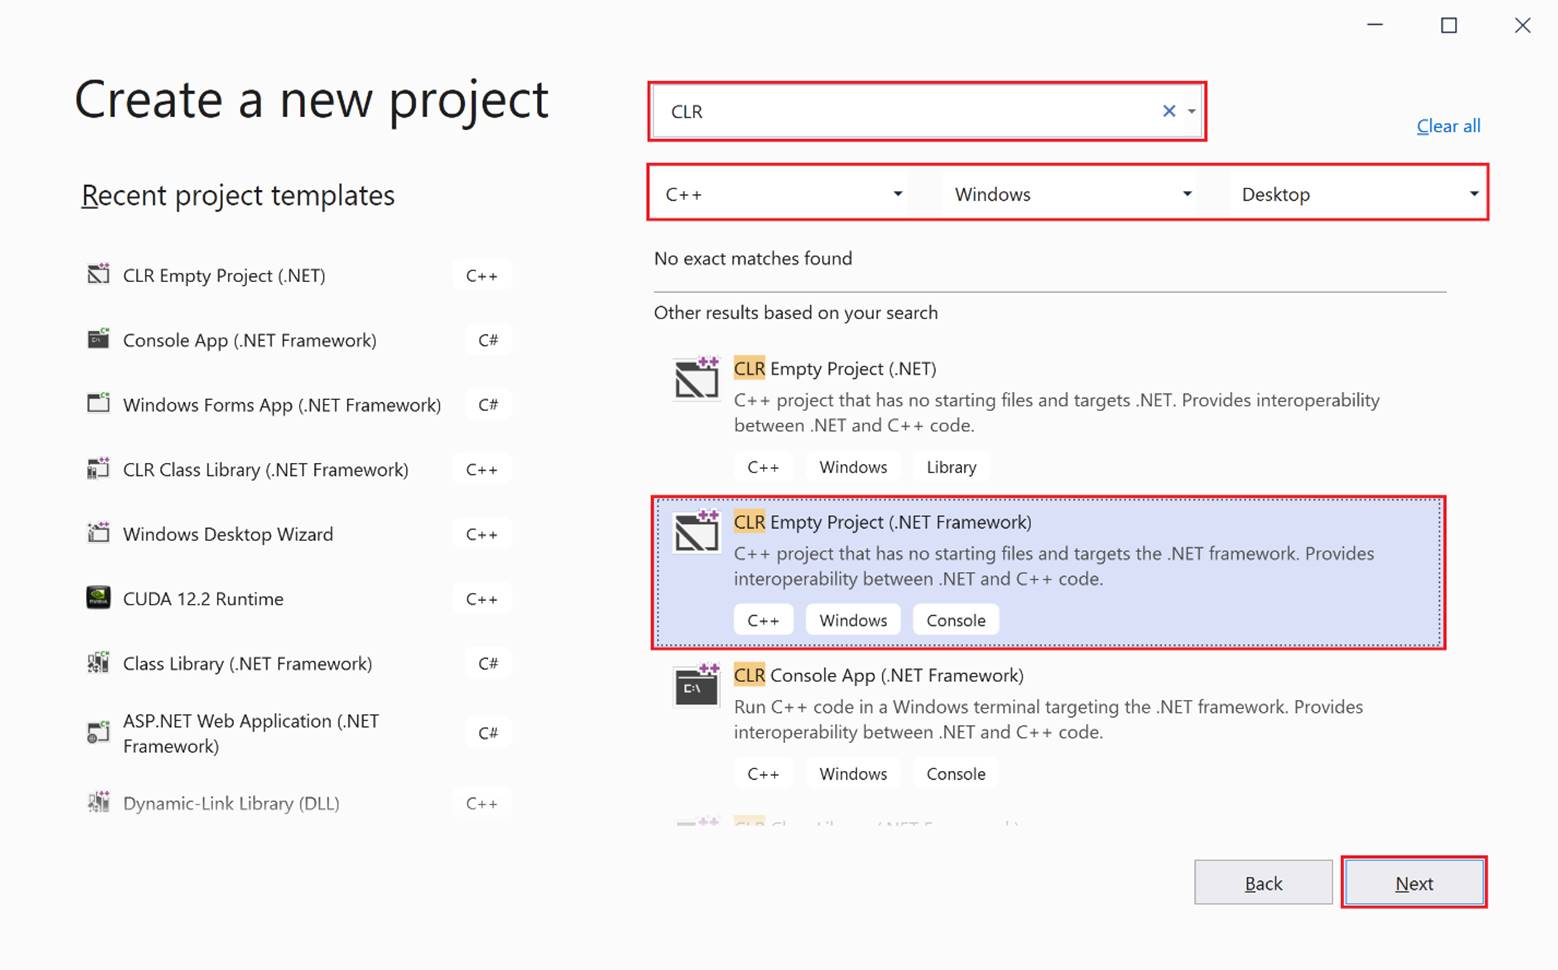Screen dimensions: 1558x970
Task: Clear the search text with the X icon
Action: (x=1168, y=111)
